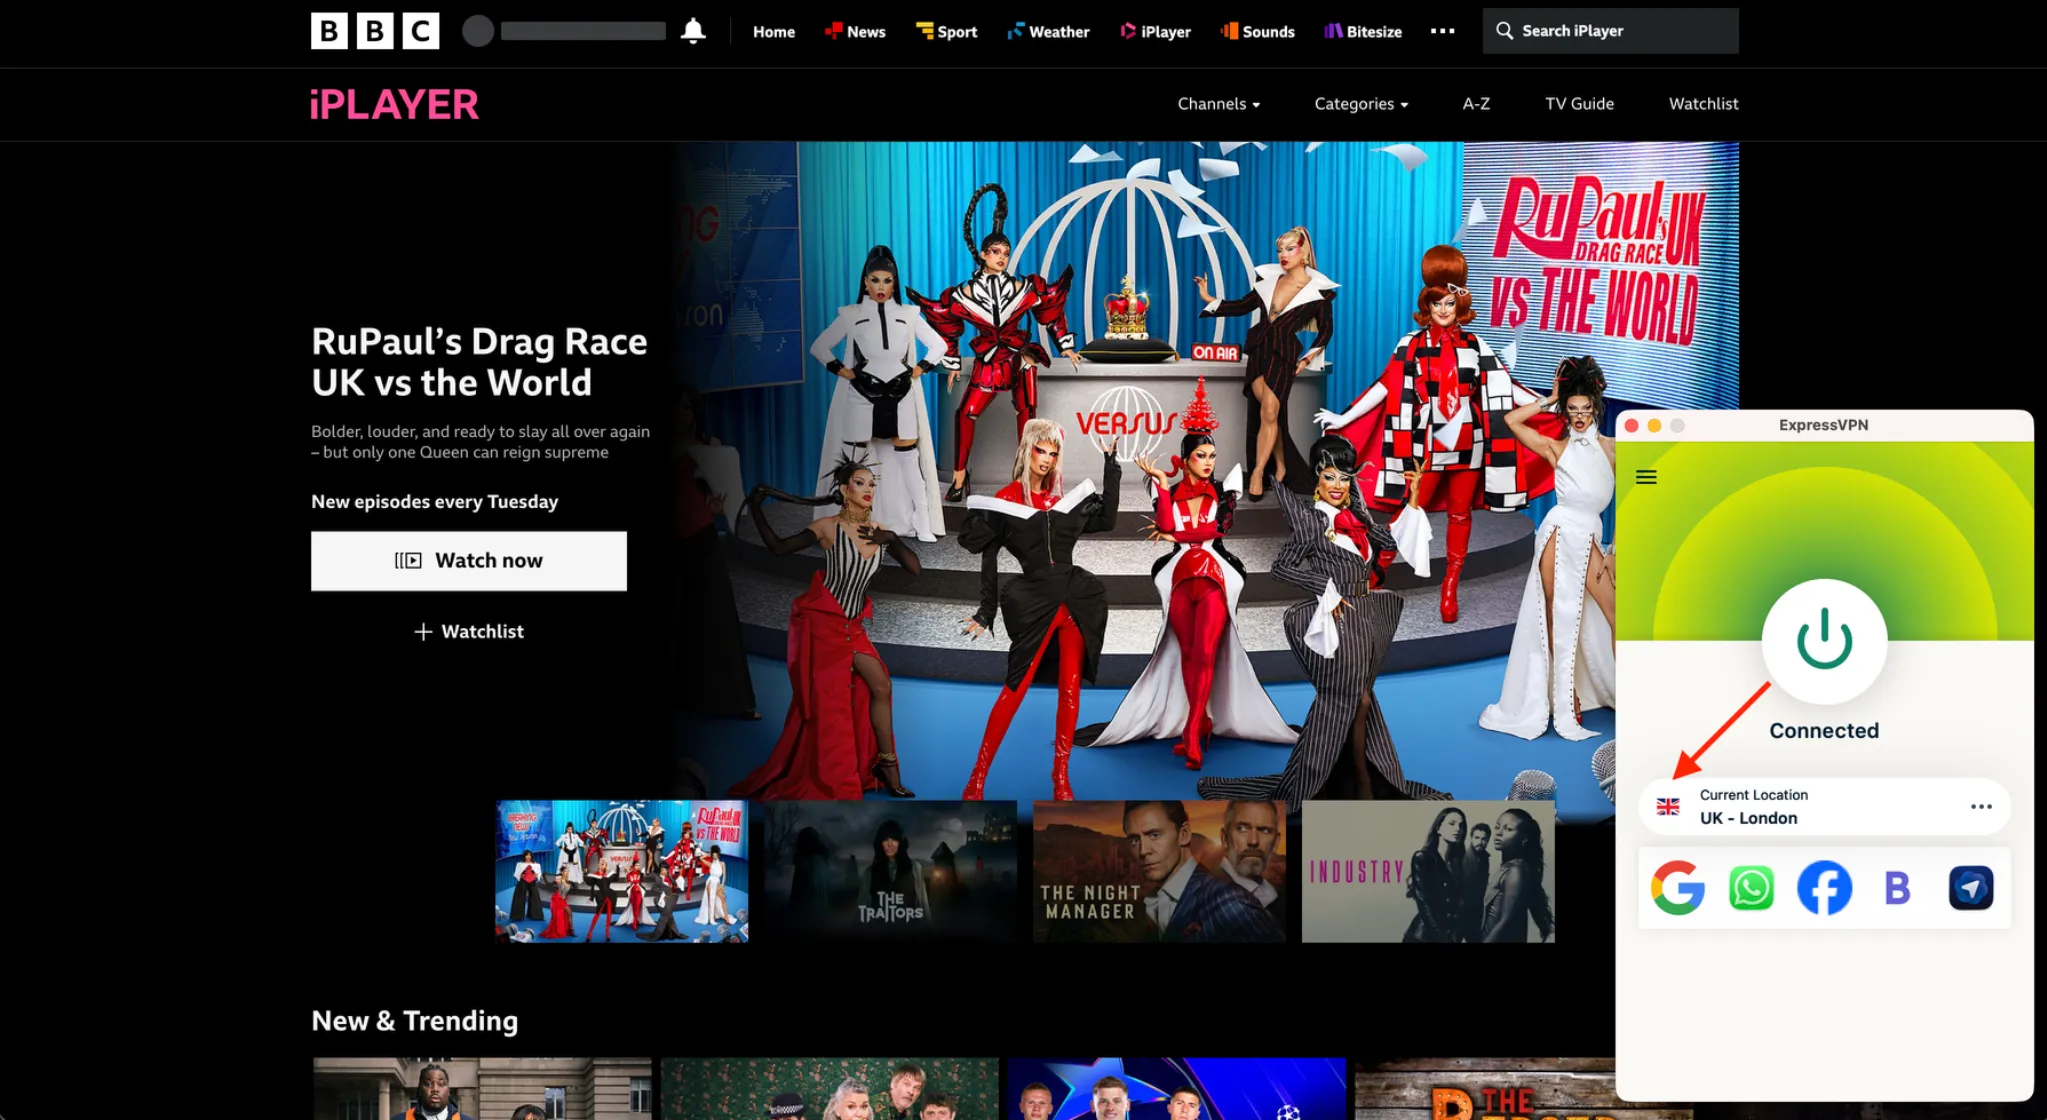Expand the Categories dropdown
This screenshot has width=2047, height=1120.
1360,104
